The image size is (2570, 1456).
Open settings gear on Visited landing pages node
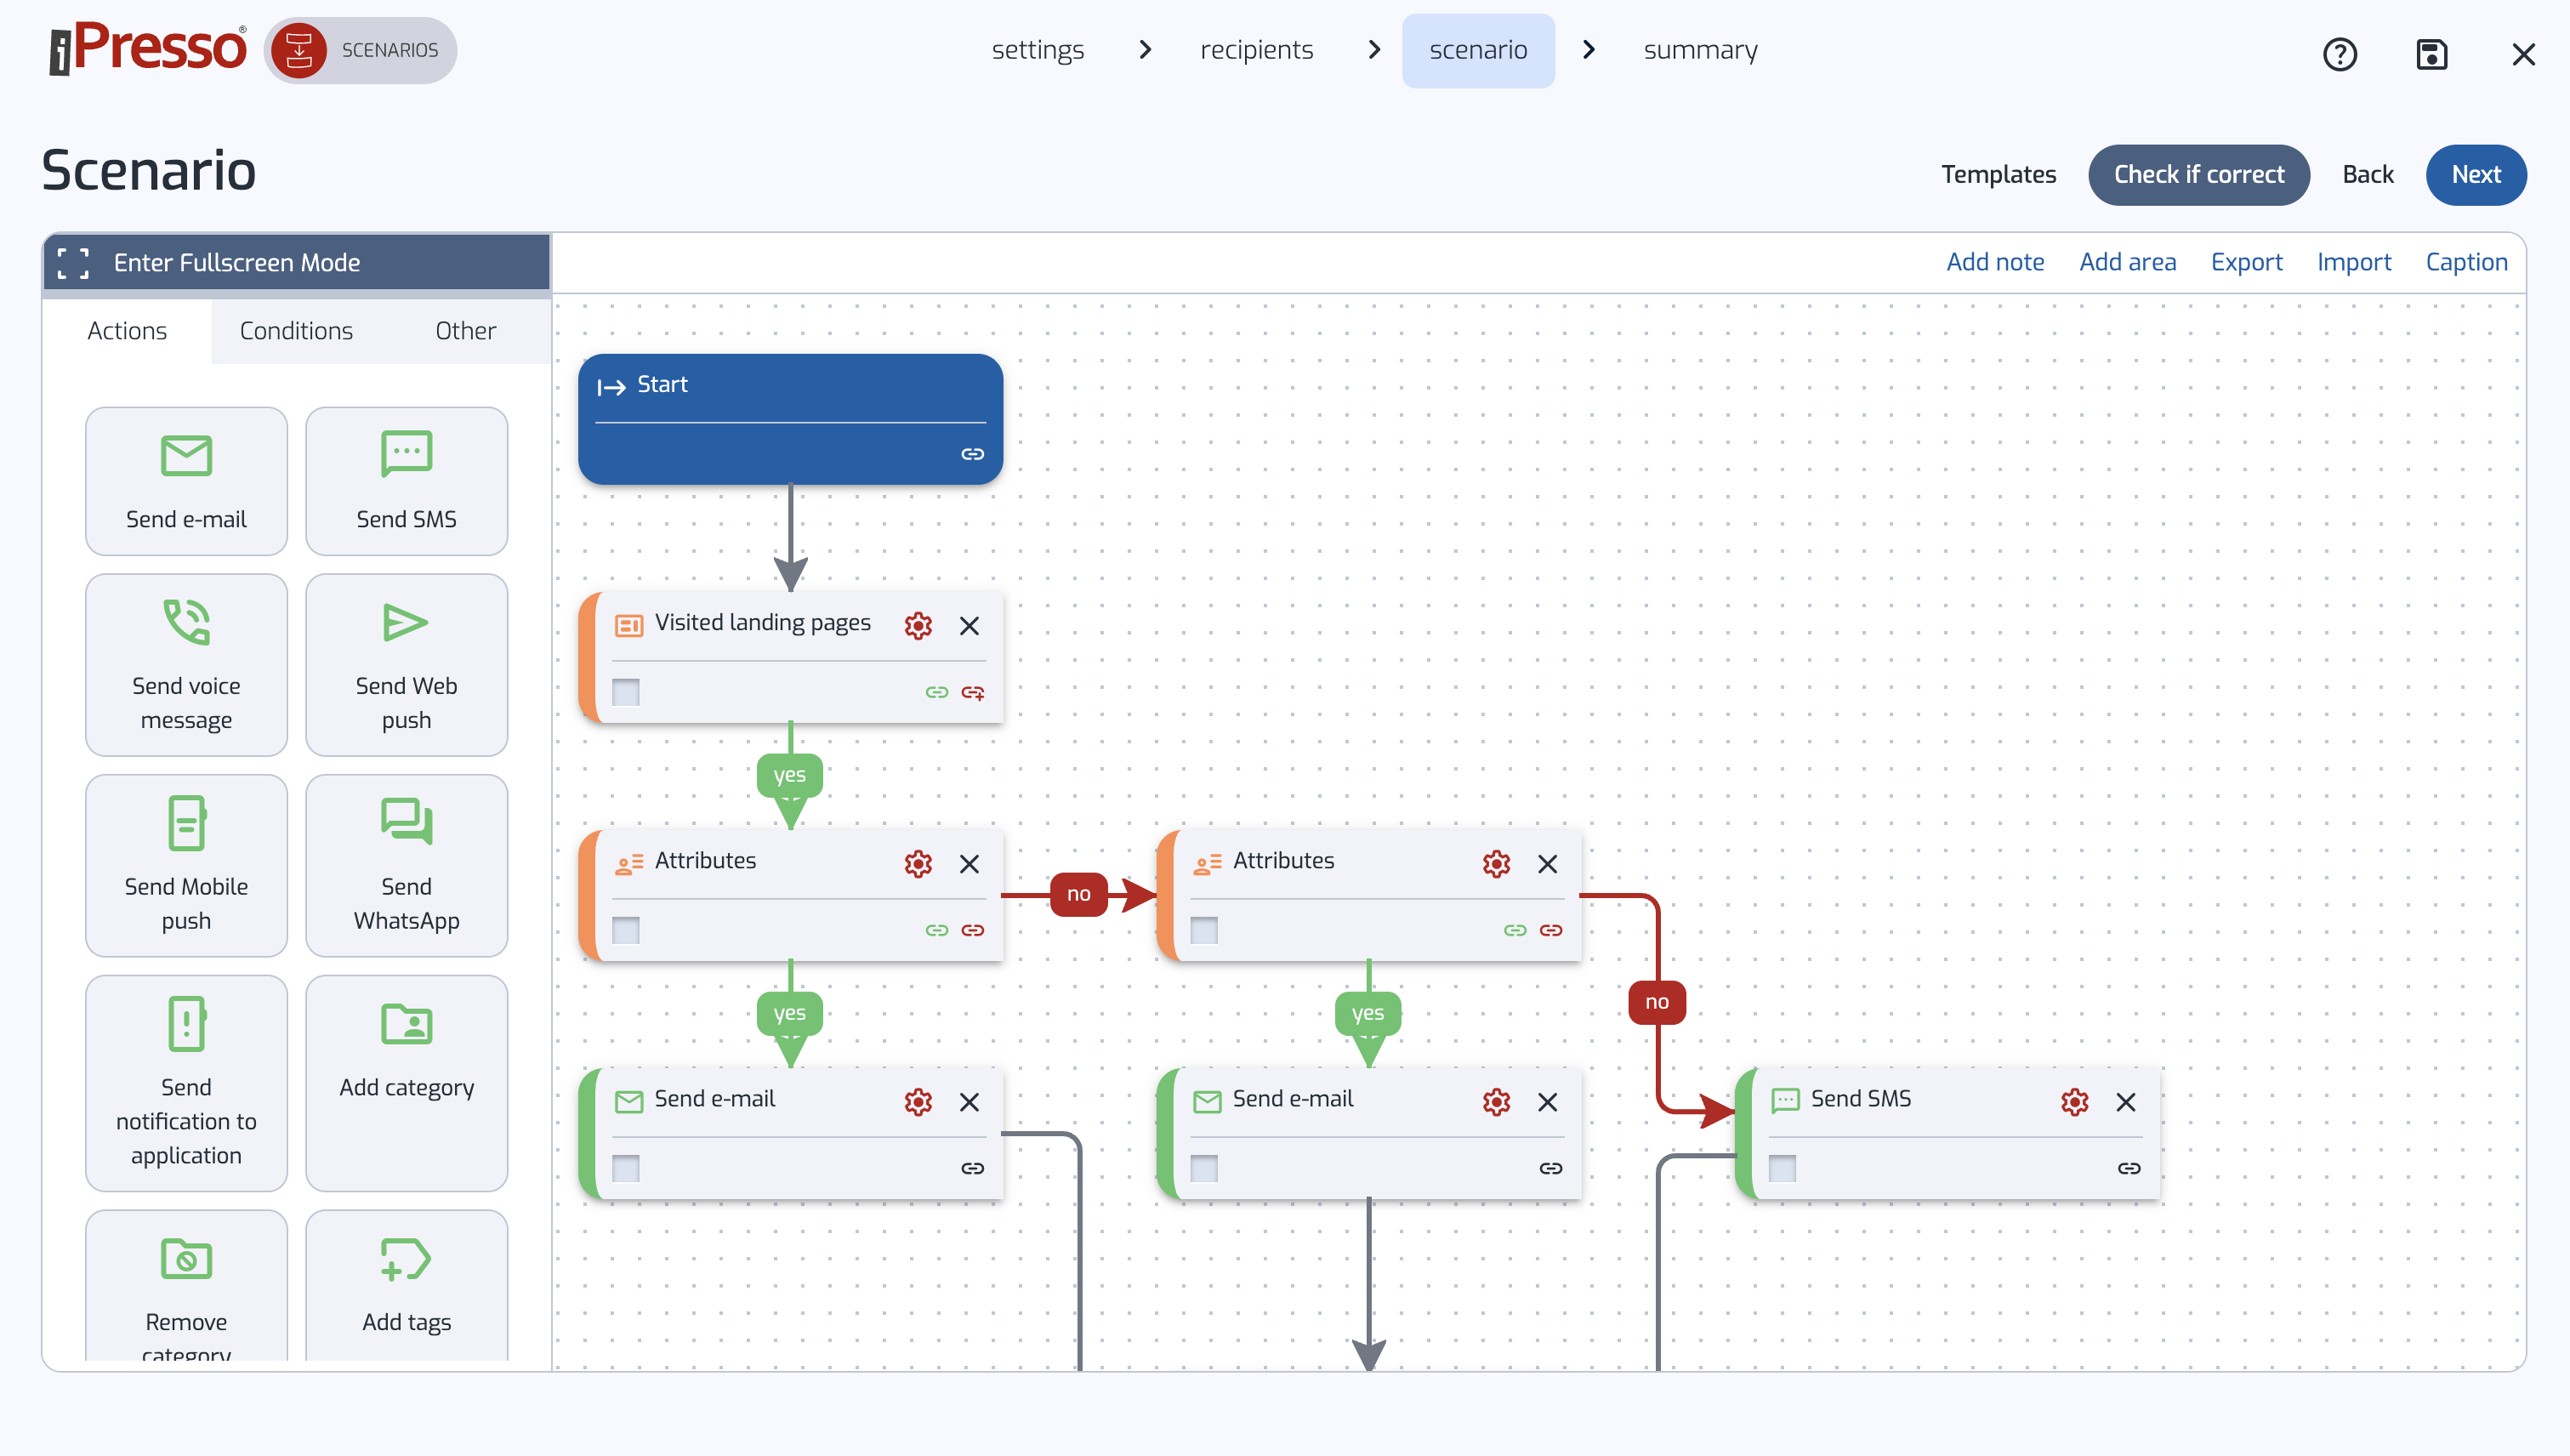click(917, 625)
